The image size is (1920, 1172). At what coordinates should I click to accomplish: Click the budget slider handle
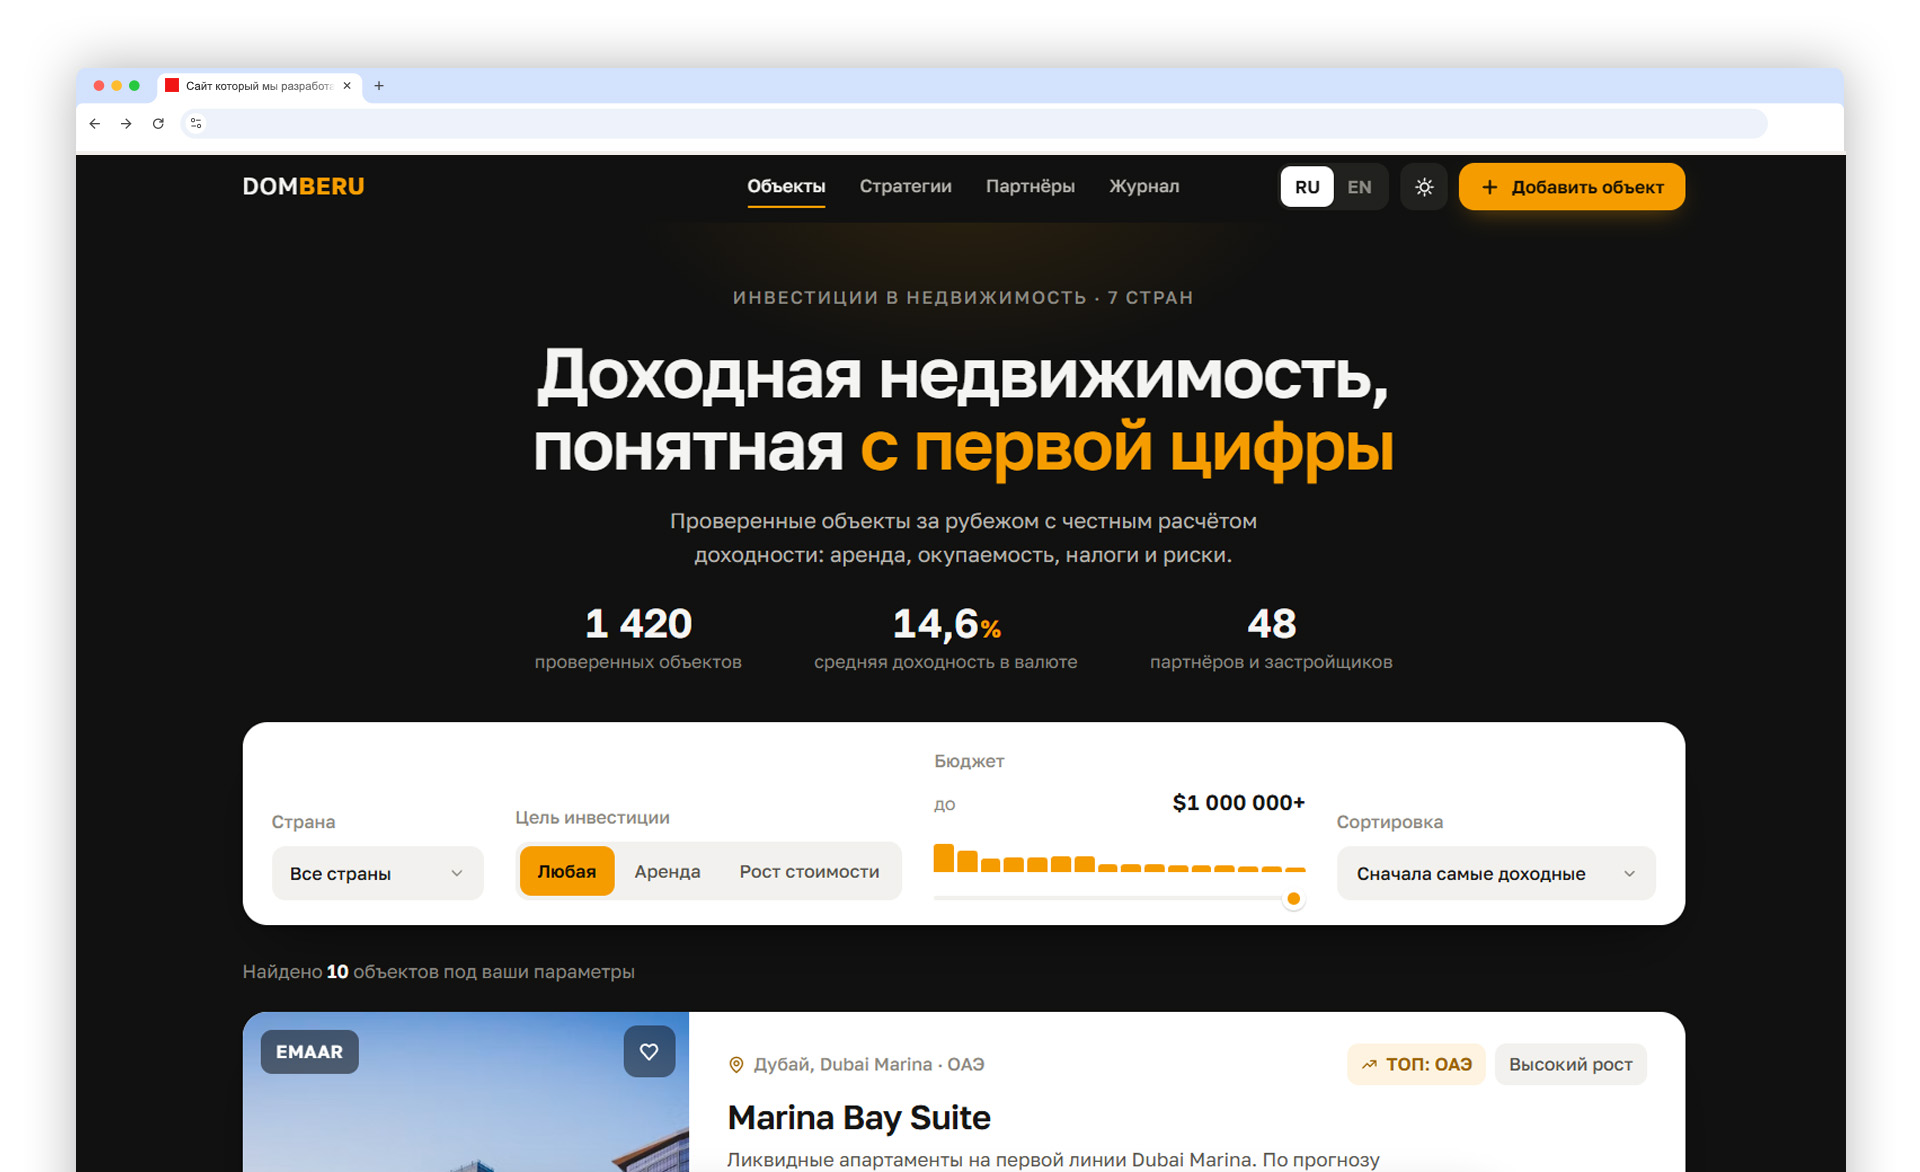click(x=1293, y=898)
